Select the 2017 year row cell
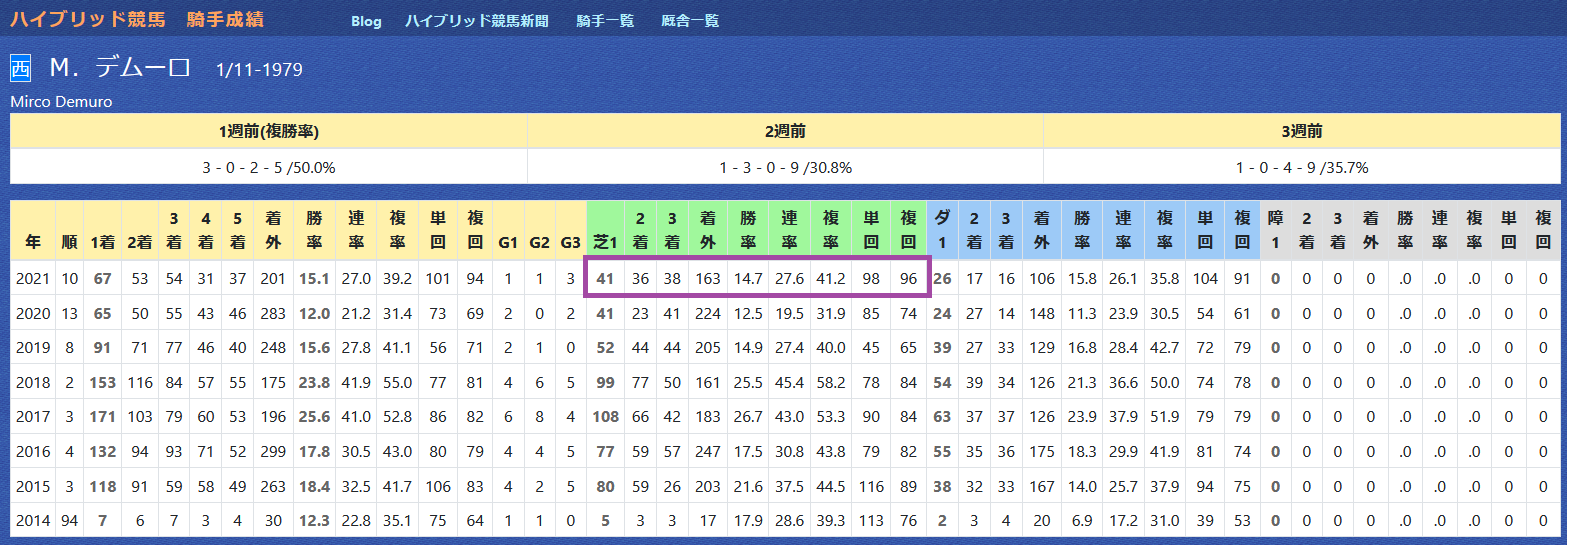This screenshot has height=545, width=1570. [x=33, y=417]
